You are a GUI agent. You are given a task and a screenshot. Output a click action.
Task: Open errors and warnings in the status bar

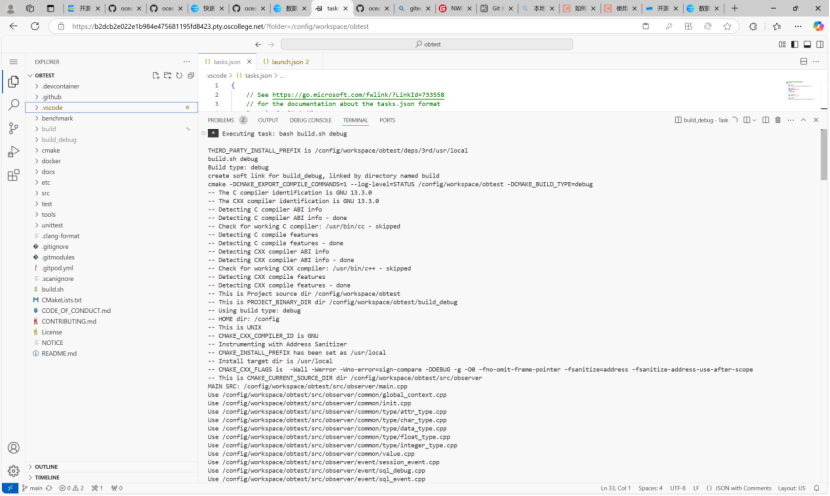click(71, 488)
